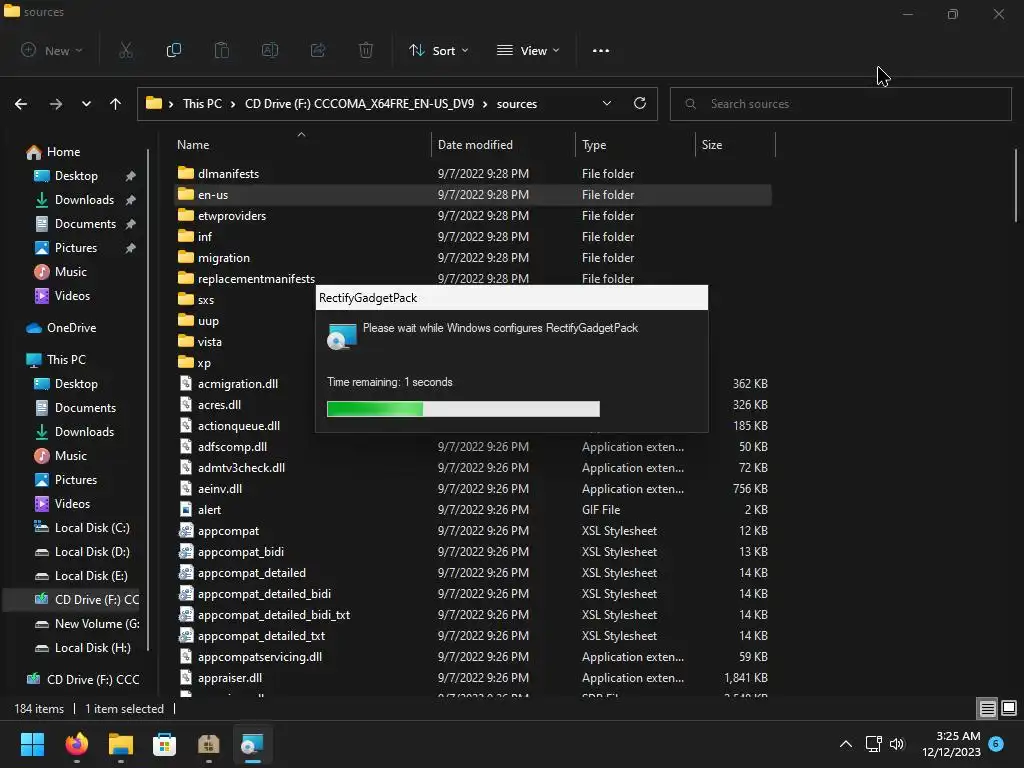Open the New dropdown menu

(52, 50)
